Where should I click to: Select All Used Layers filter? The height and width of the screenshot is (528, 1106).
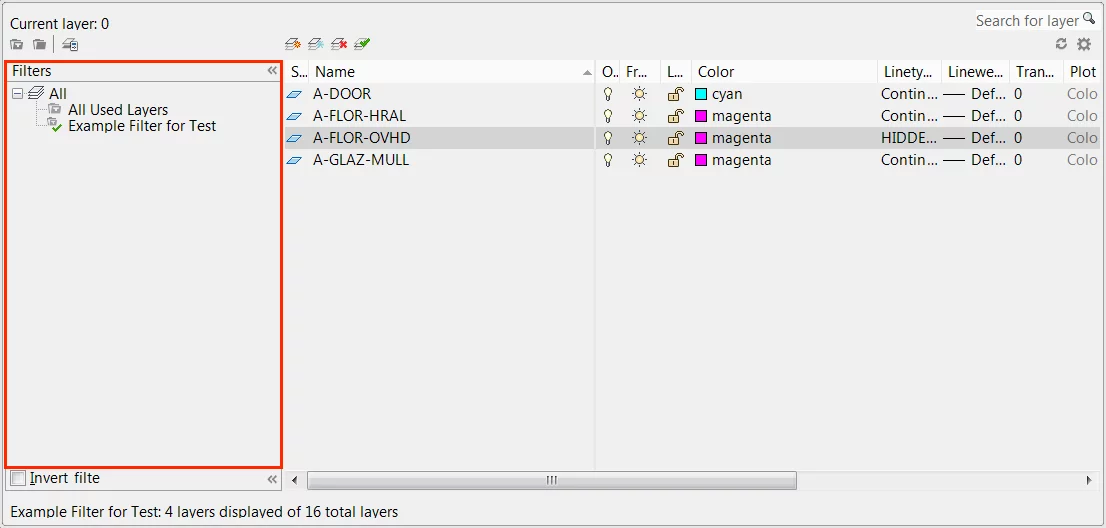click(x=118, y=110)
